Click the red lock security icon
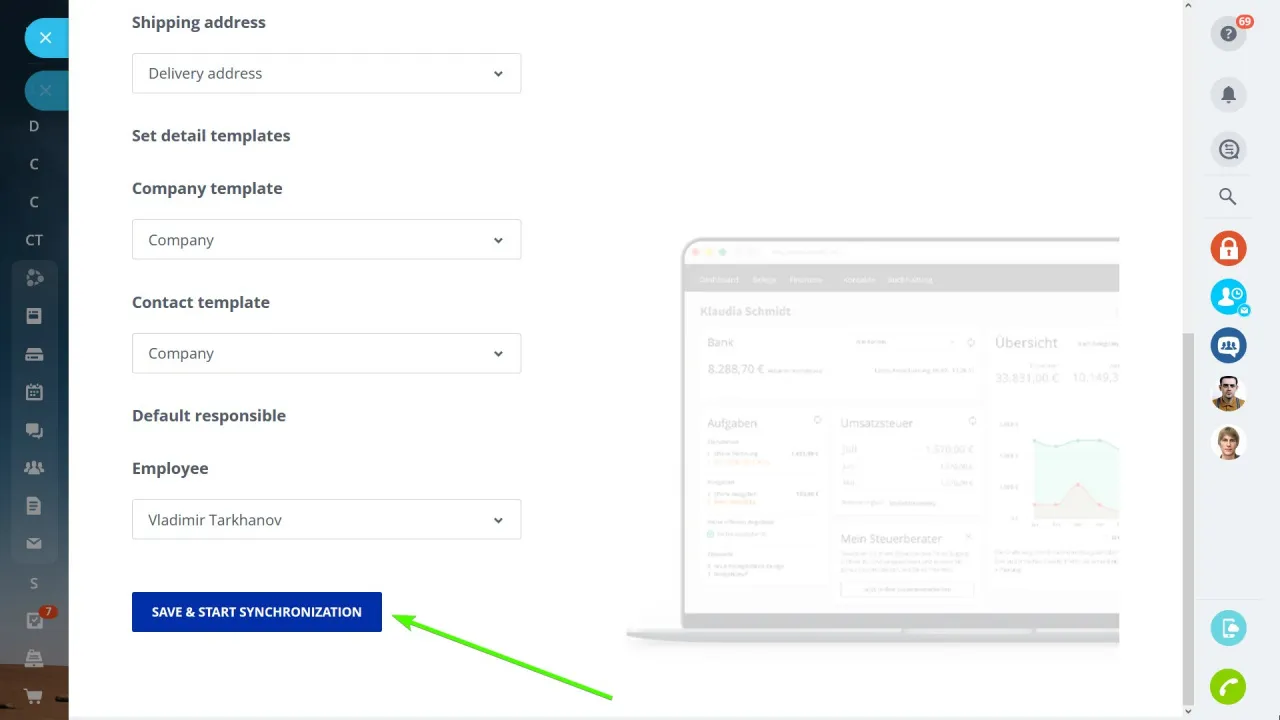1280x720 pixels. 1228,248
